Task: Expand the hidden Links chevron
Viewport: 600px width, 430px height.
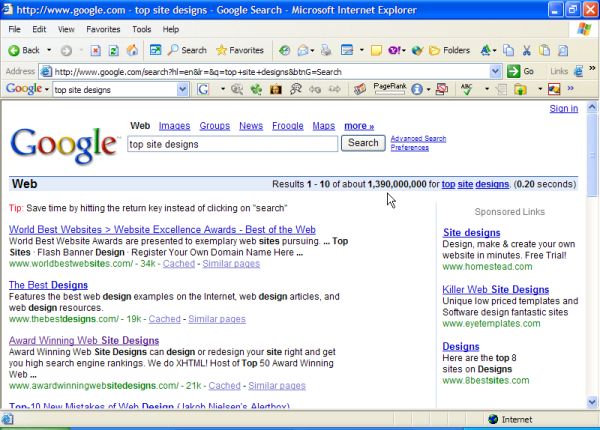Action: (x=592, y=69)
